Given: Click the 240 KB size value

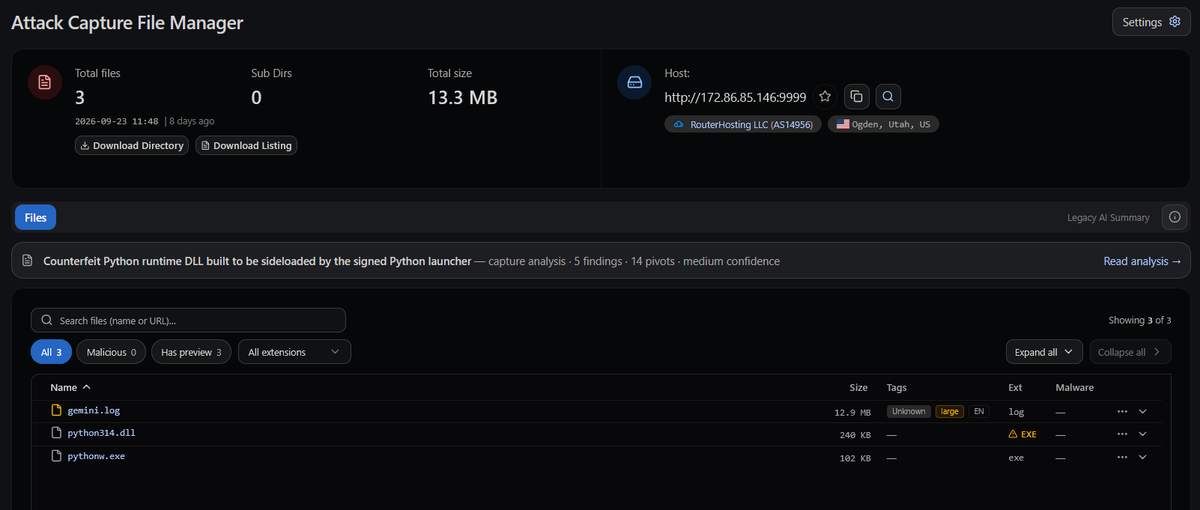Looking at the screenshot, I should click(x=855, y=435).
